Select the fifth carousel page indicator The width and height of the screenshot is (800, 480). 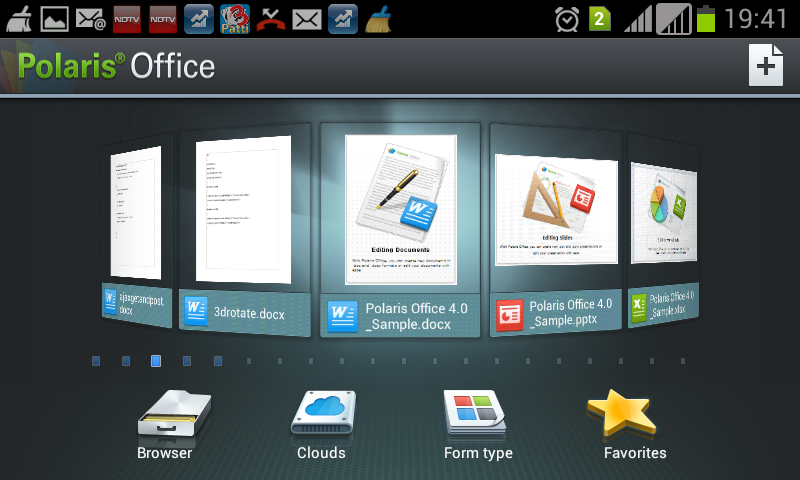tap(218, 361)
